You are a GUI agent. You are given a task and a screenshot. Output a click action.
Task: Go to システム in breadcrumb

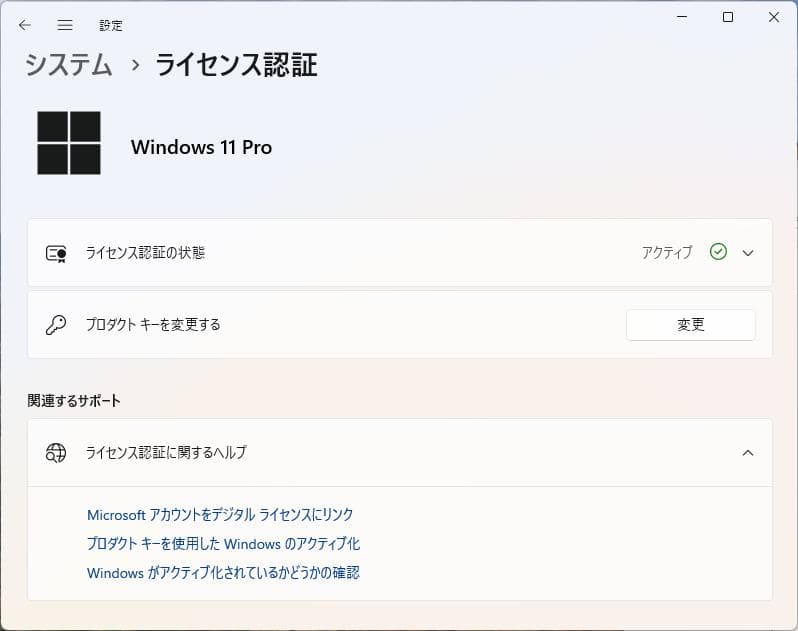(x=69, y=65)
